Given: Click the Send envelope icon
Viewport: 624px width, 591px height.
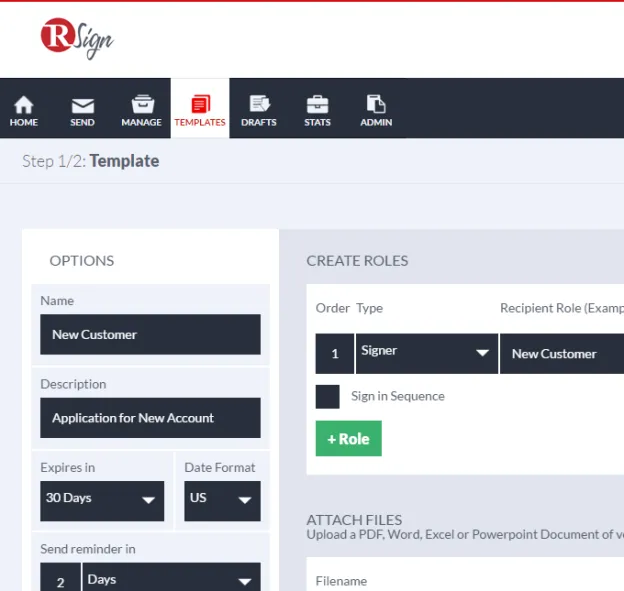Looking at the screenshot, I should [83, 106].
